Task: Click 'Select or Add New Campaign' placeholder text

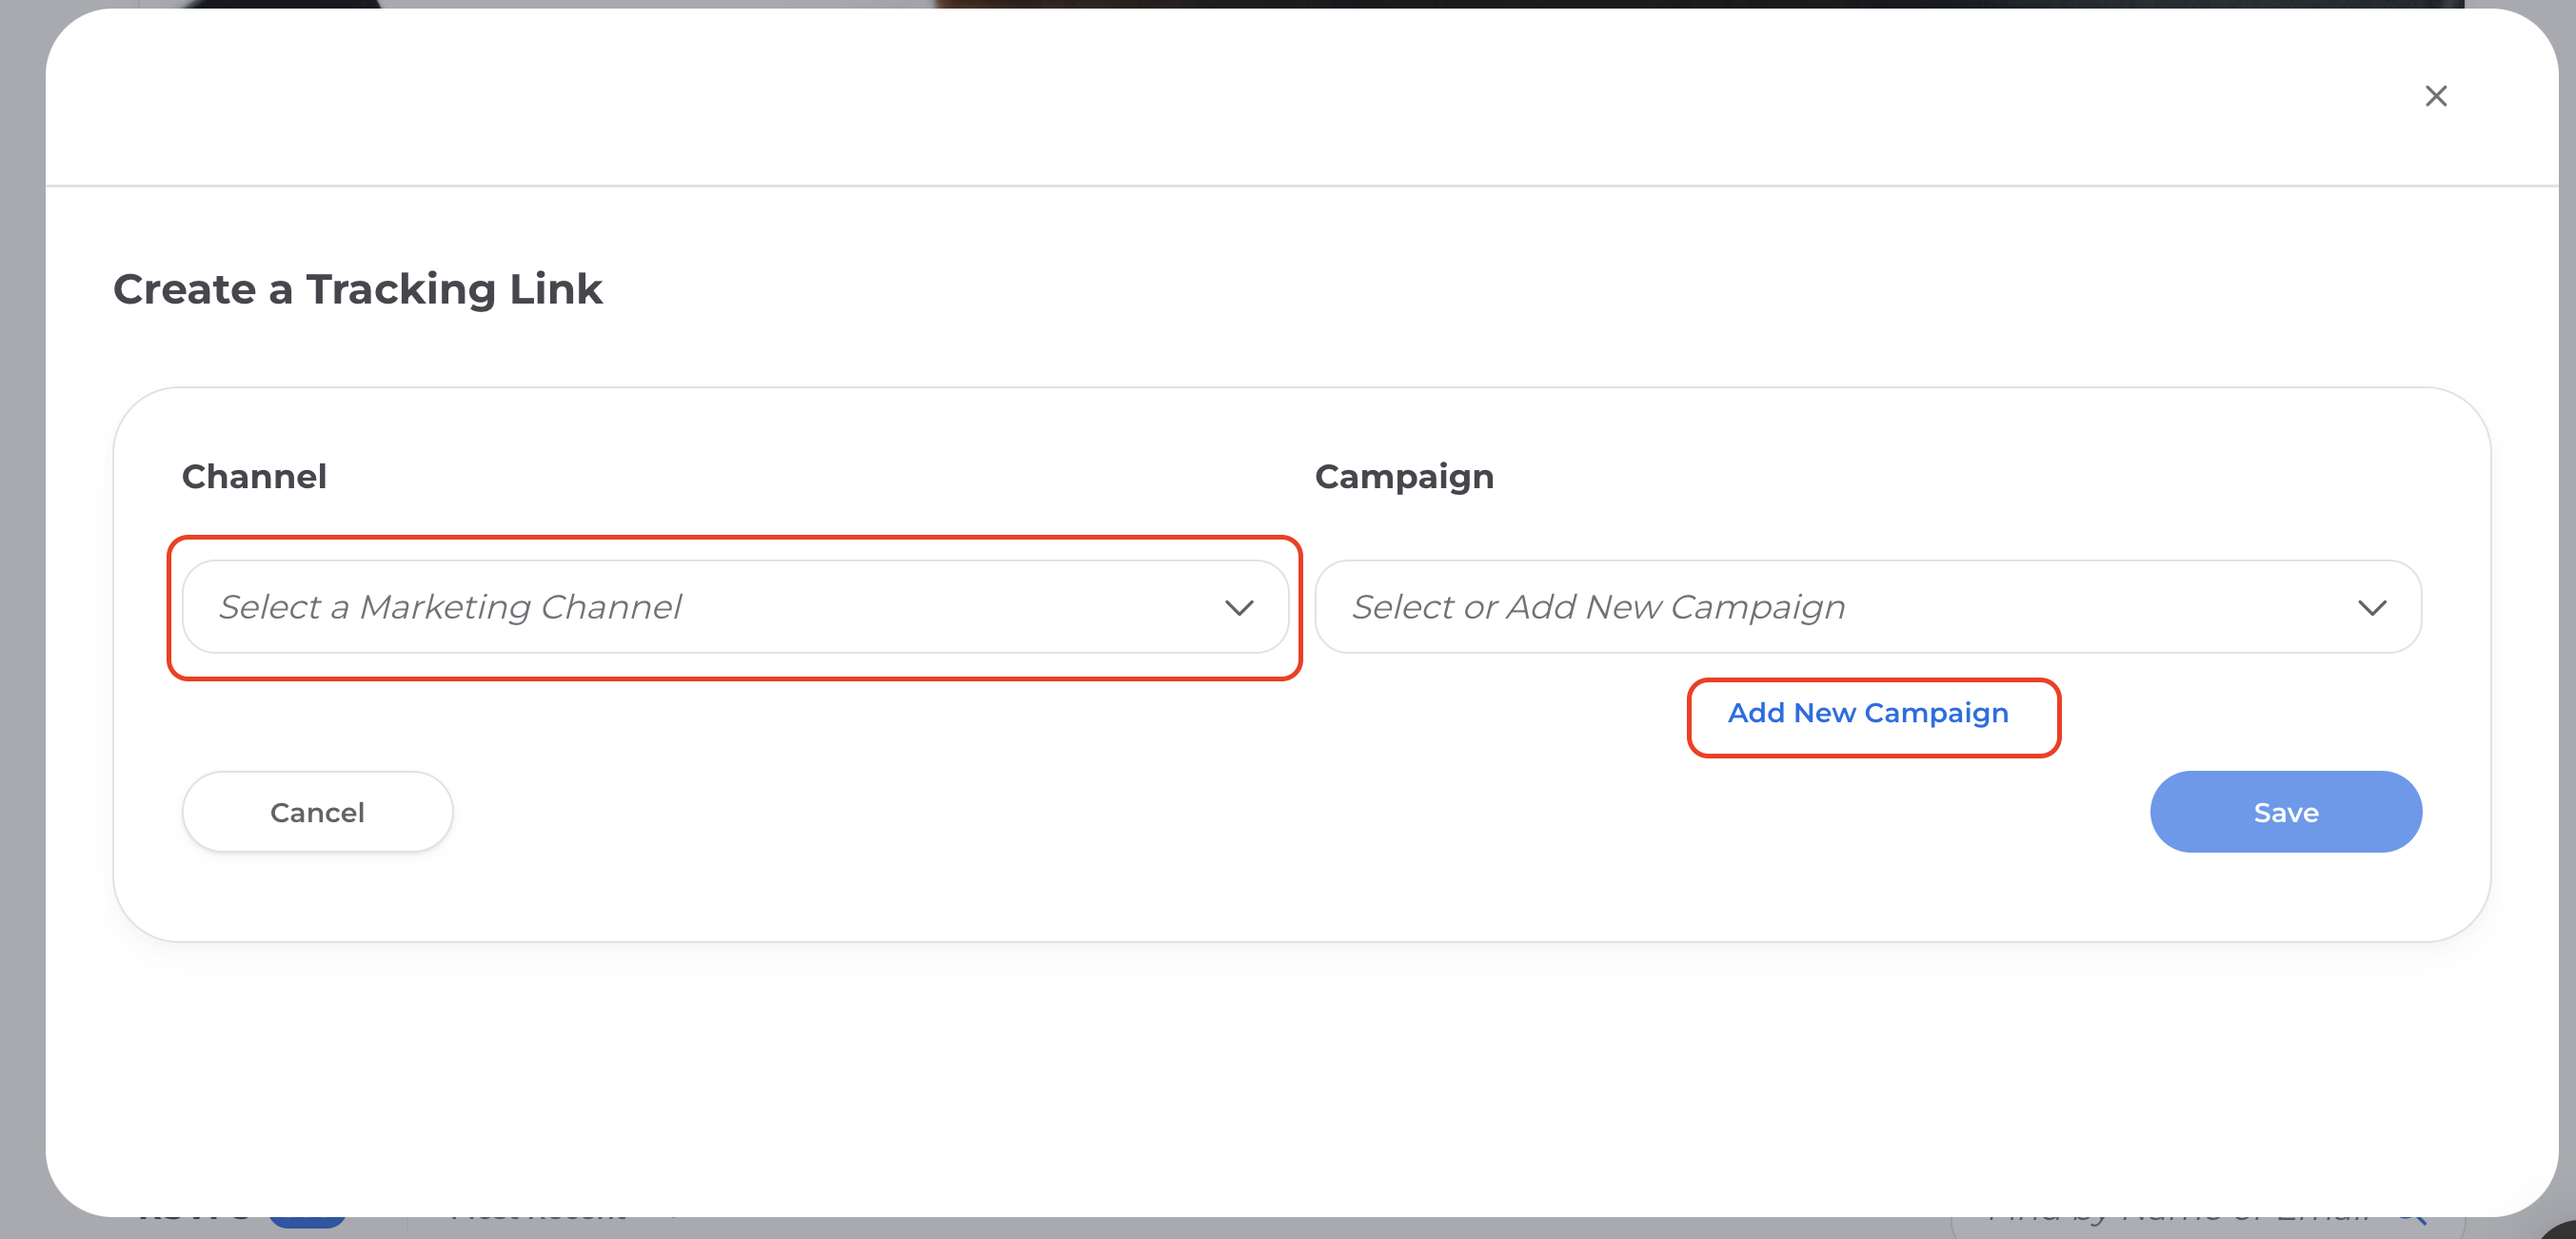Action: (x=1598, y=607)
